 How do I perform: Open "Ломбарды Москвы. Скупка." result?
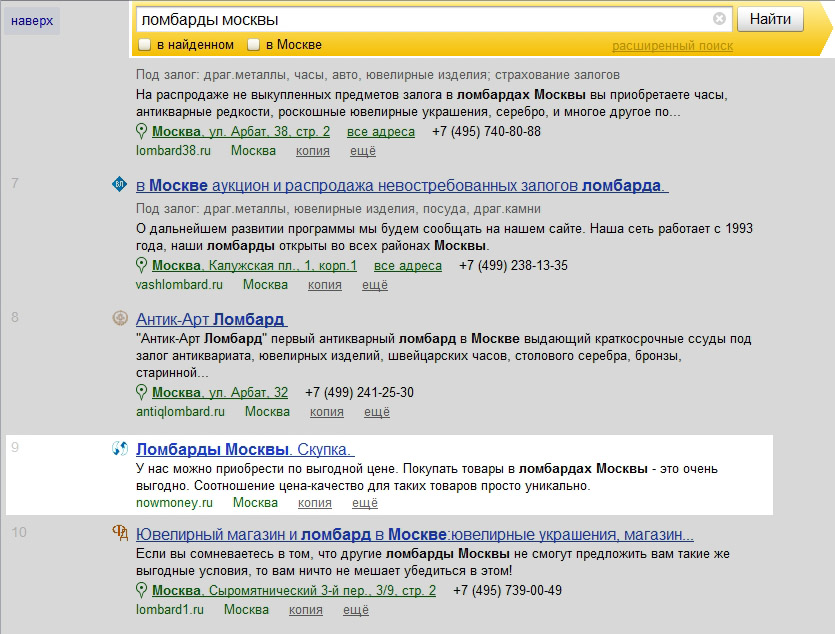[245, 449]
